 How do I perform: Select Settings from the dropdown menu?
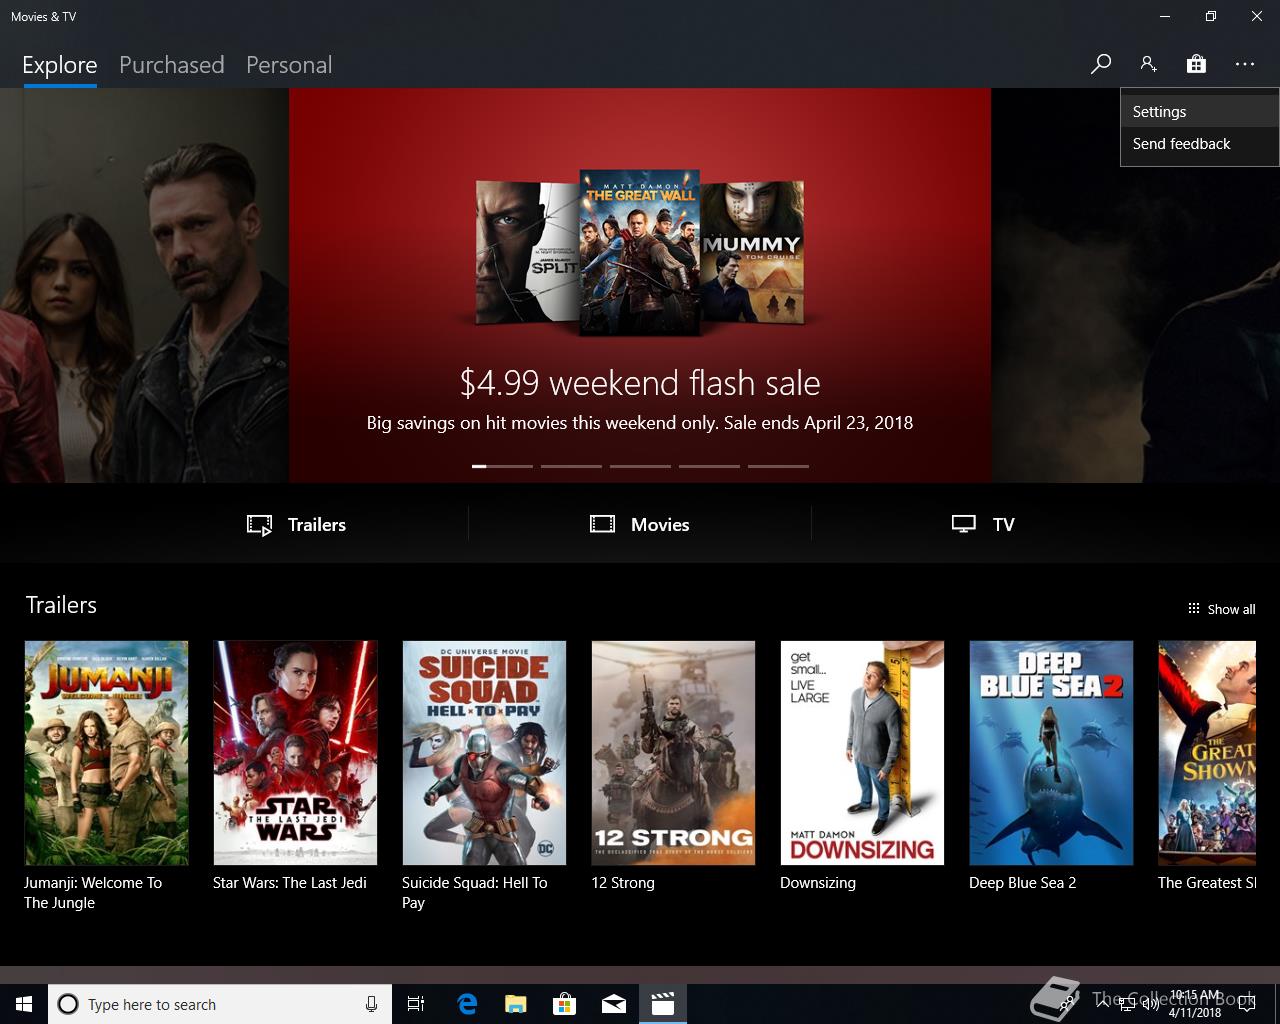[x=1199, y=112]
